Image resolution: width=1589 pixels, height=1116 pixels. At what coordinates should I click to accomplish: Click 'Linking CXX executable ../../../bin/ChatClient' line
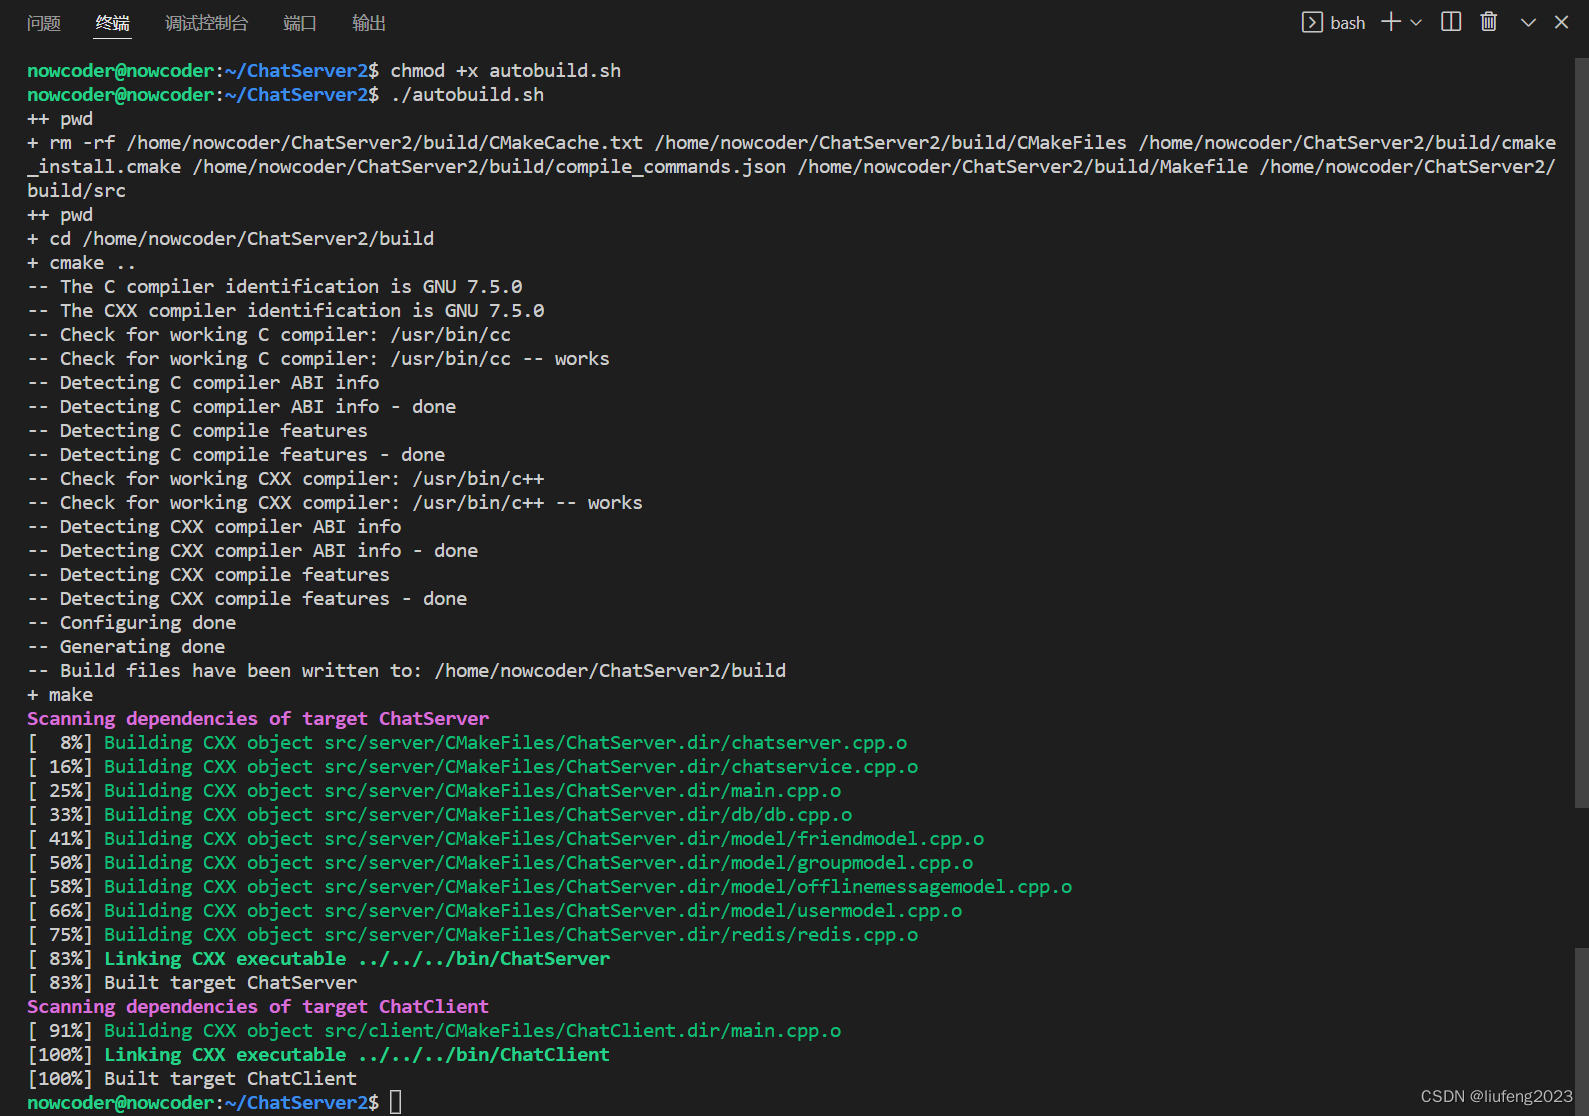click(x=319, y=1055)
